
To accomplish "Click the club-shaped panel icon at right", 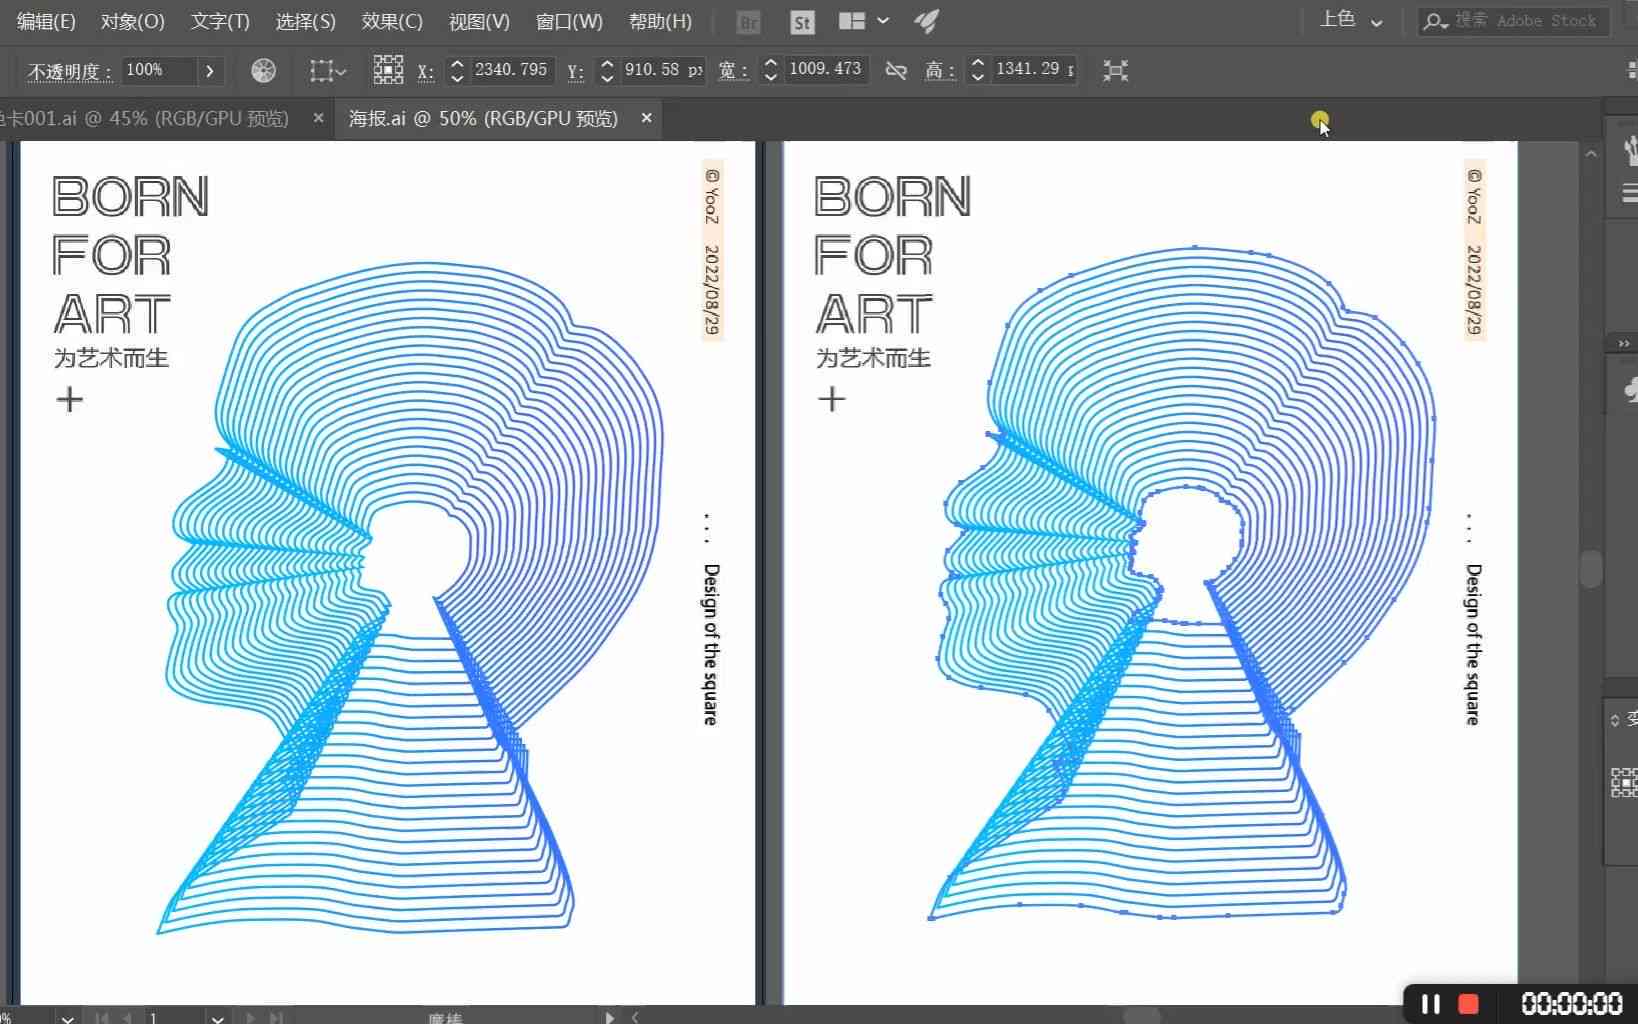I will [1630, 389].
